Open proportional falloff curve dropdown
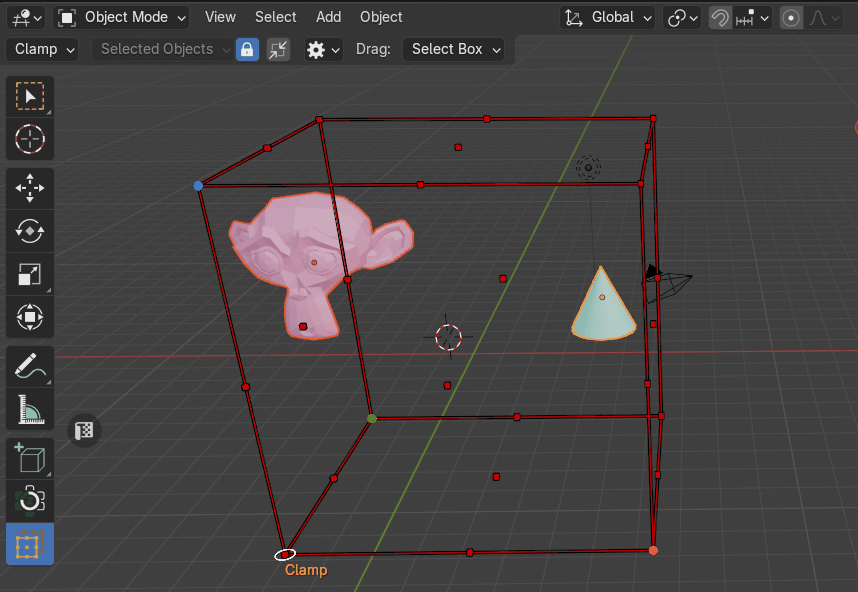Viewport: 858px width, 592px height. pos(825,18)
